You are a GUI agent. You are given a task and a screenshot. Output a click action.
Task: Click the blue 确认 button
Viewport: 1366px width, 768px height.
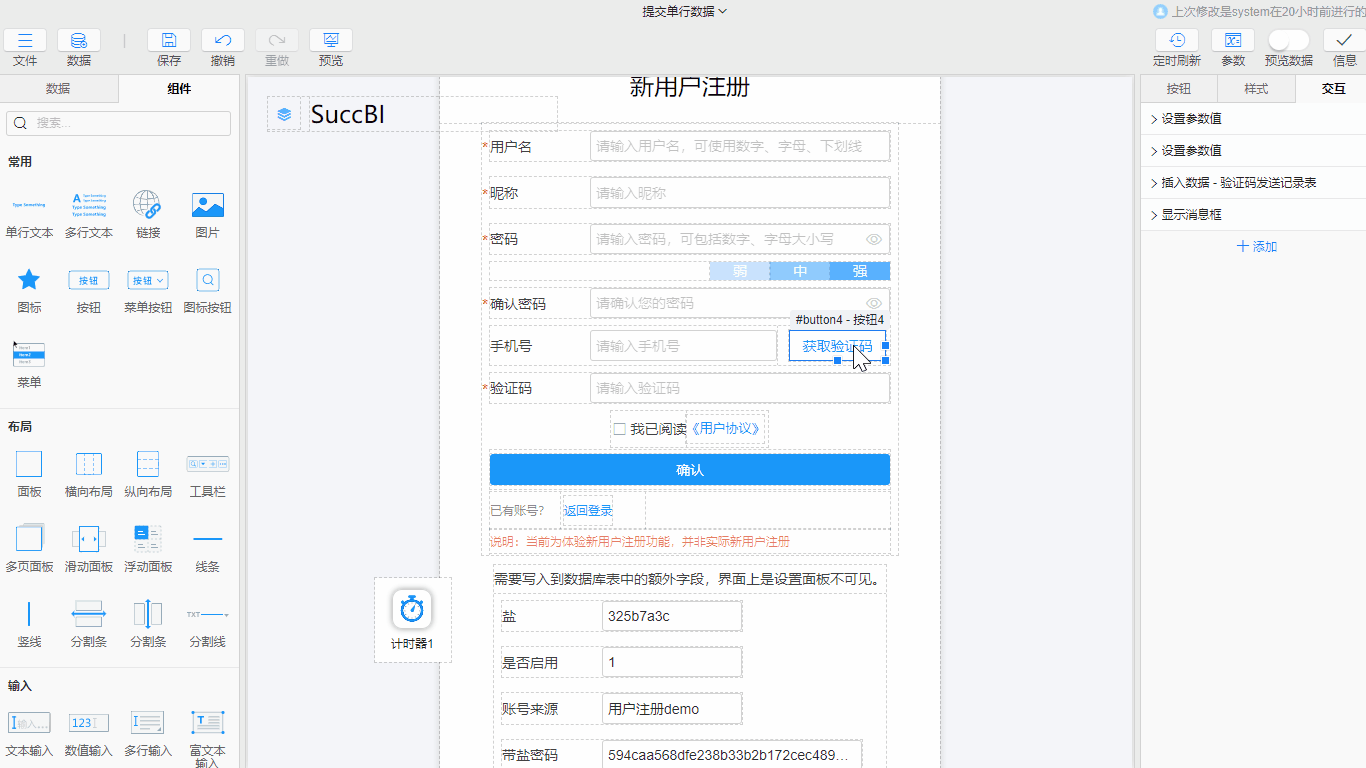(689, 469)
